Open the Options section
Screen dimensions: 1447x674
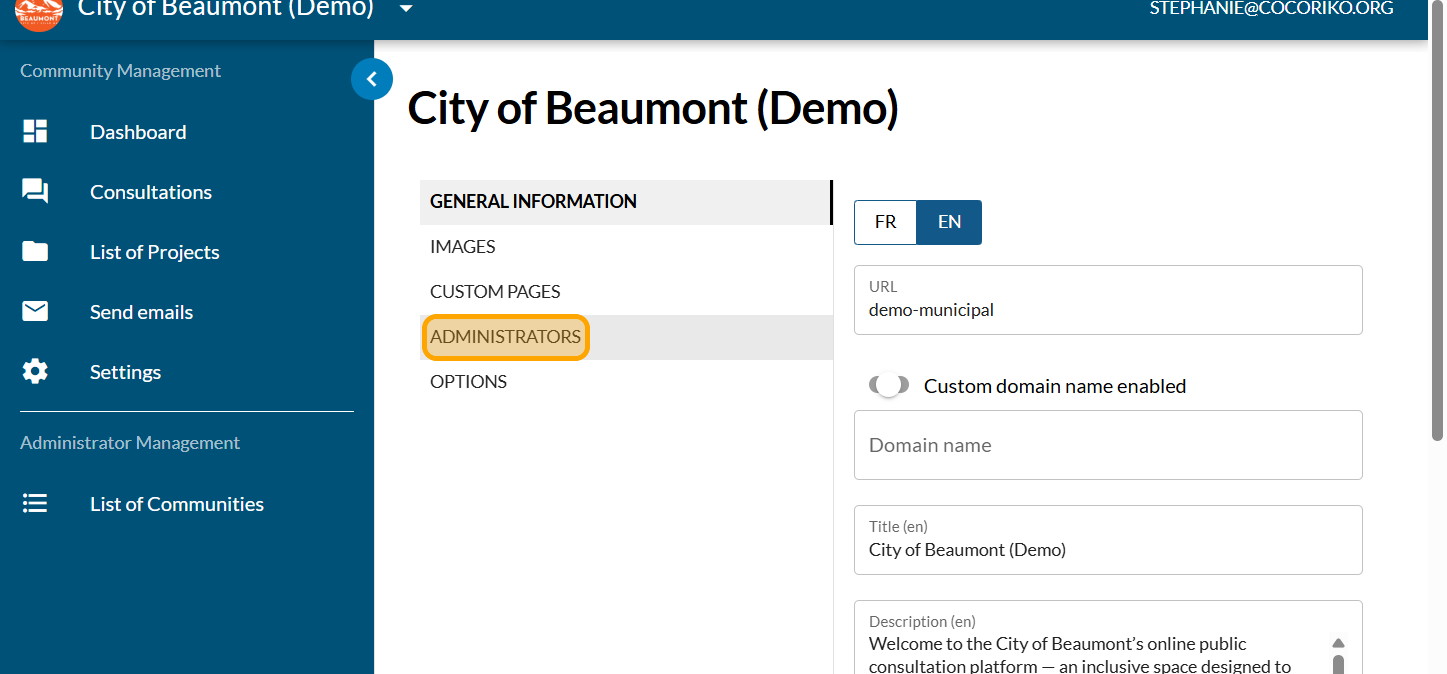tap(468, 382)
